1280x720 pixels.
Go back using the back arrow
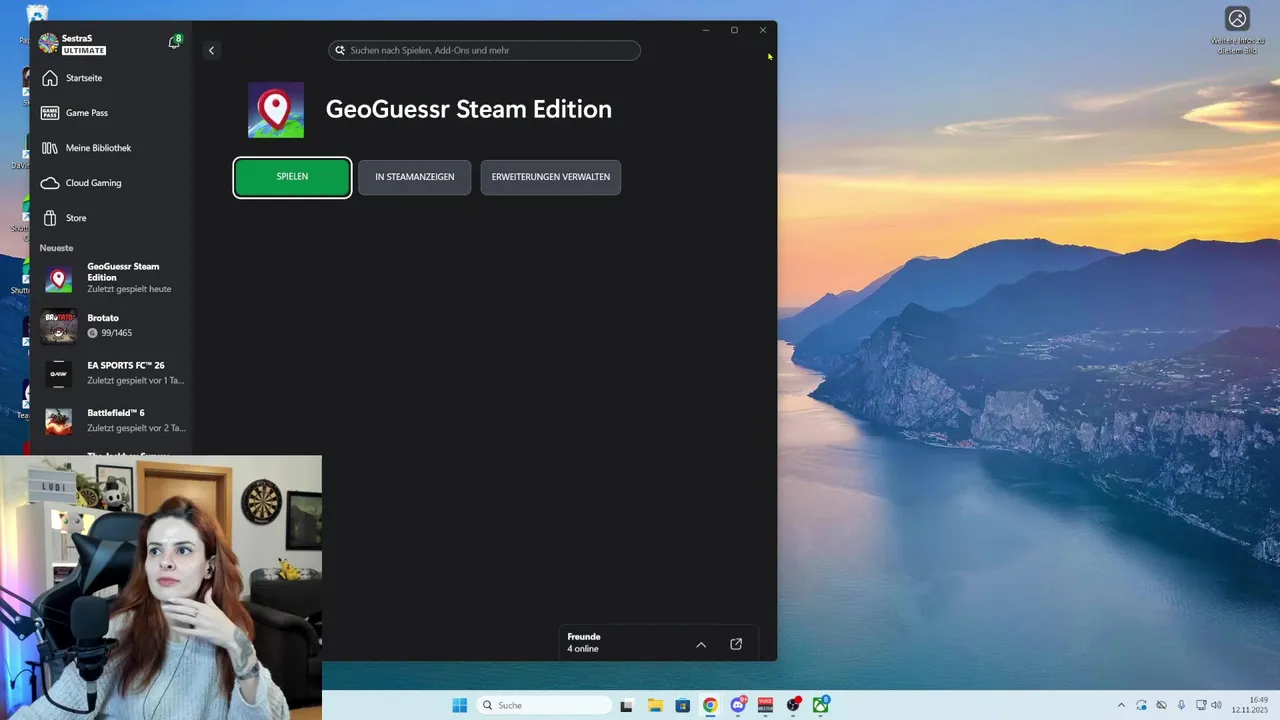[x=211, y=50]
